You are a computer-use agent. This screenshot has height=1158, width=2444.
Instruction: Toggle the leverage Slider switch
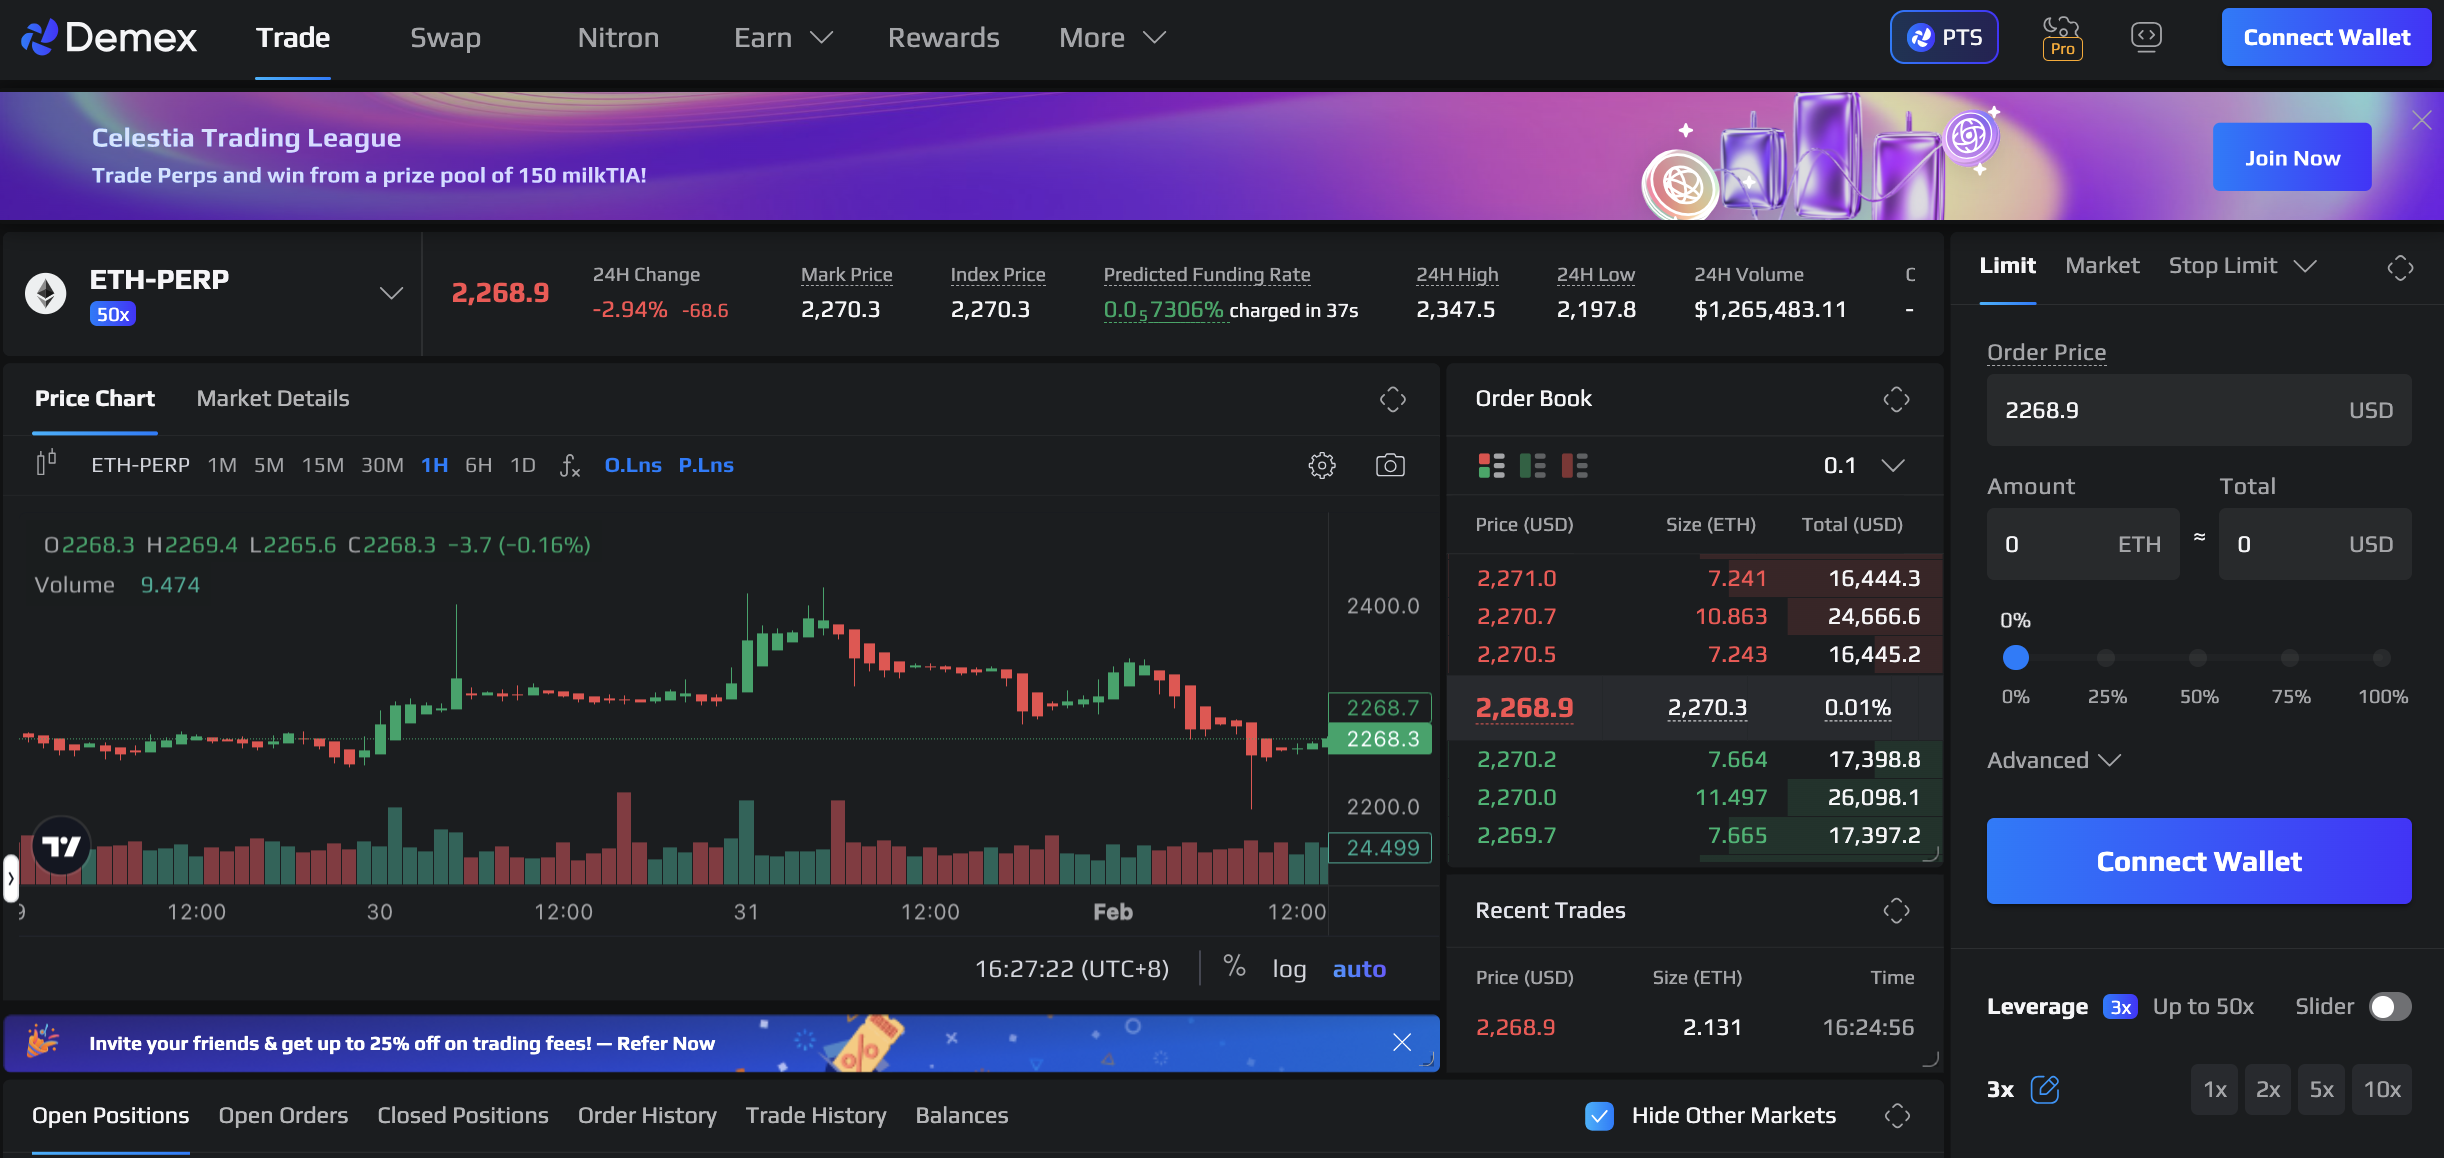[x=2392, y=1007]
